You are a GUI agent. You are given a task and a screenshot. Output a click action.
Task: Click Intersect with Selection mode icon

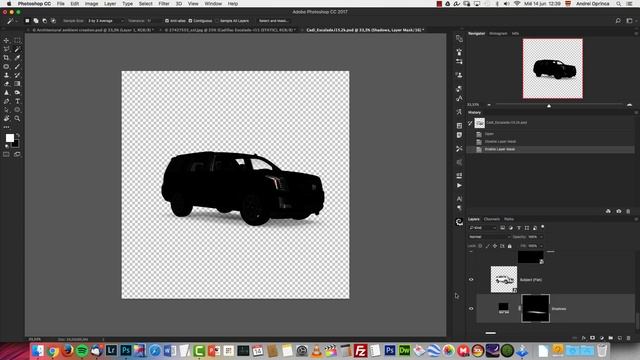point(53,20)
